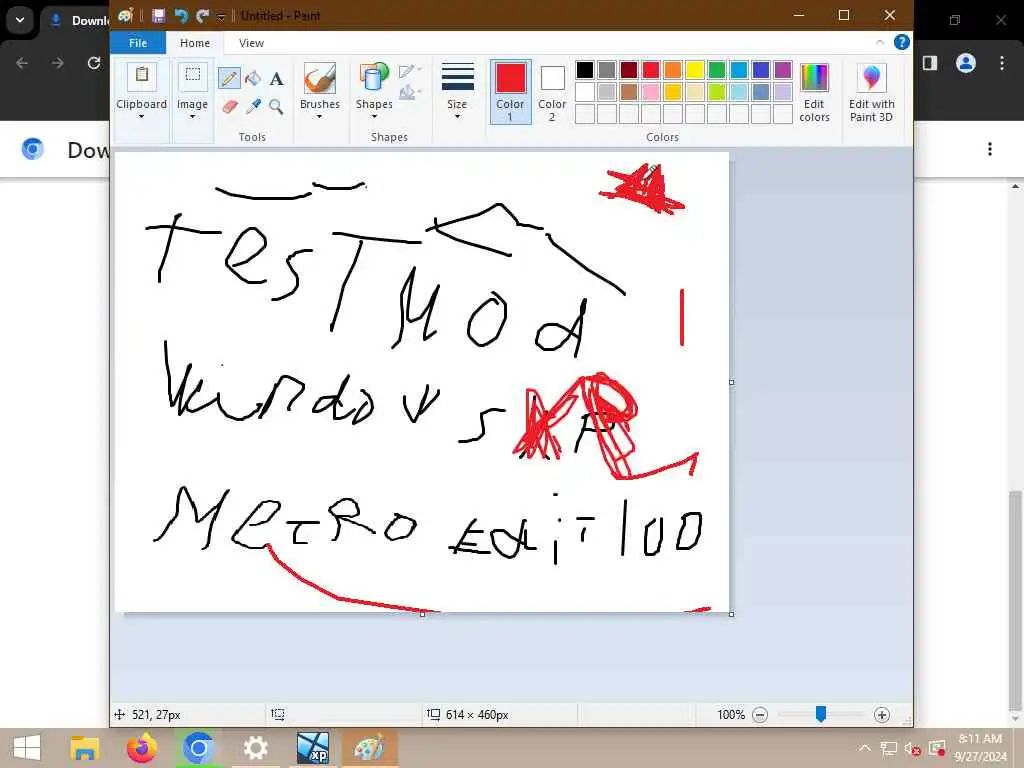Select the Pencil tool

[x=229, y=80]
